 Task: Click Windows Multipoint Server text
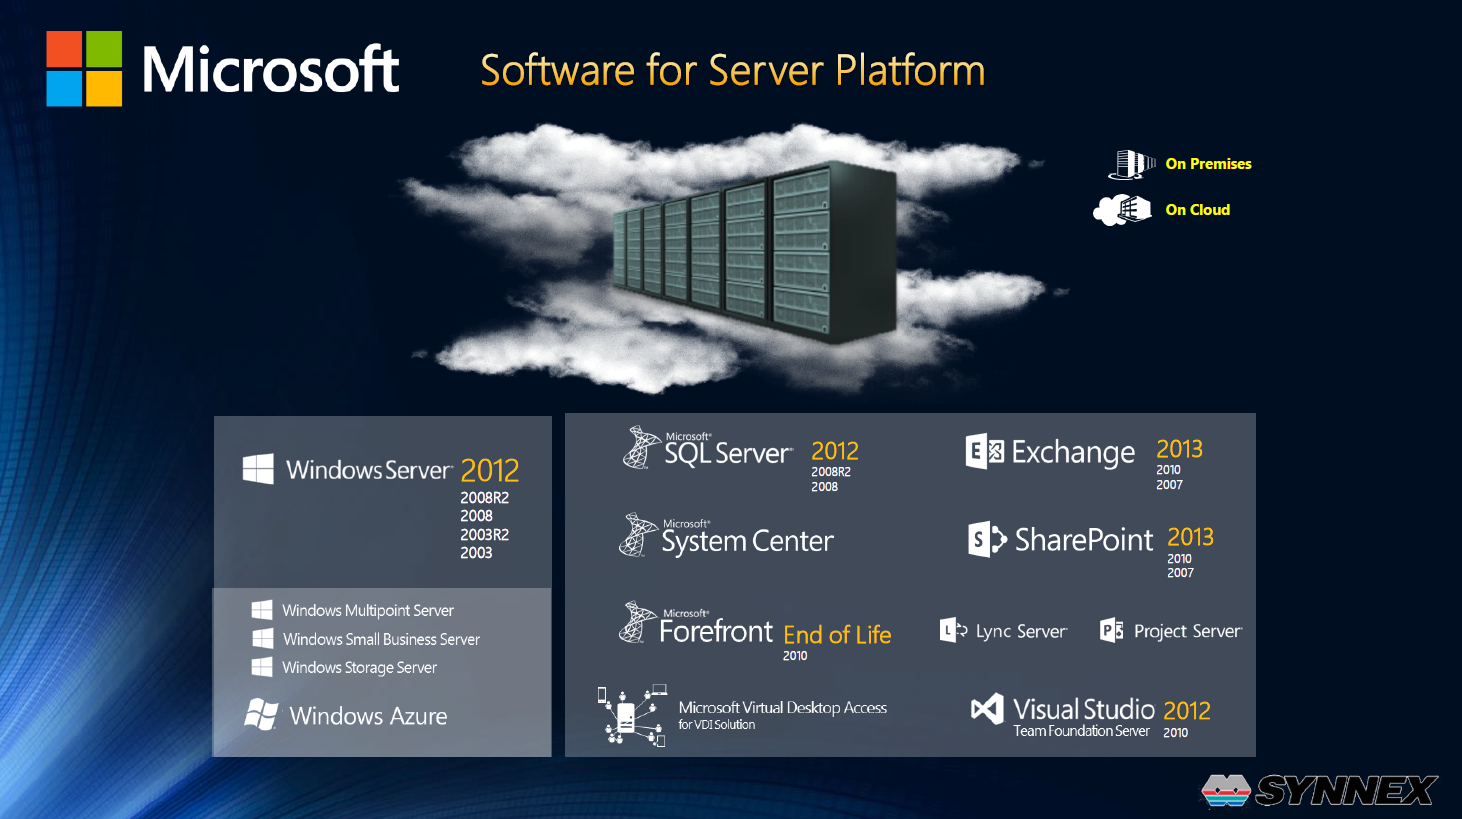coord(368,611)
